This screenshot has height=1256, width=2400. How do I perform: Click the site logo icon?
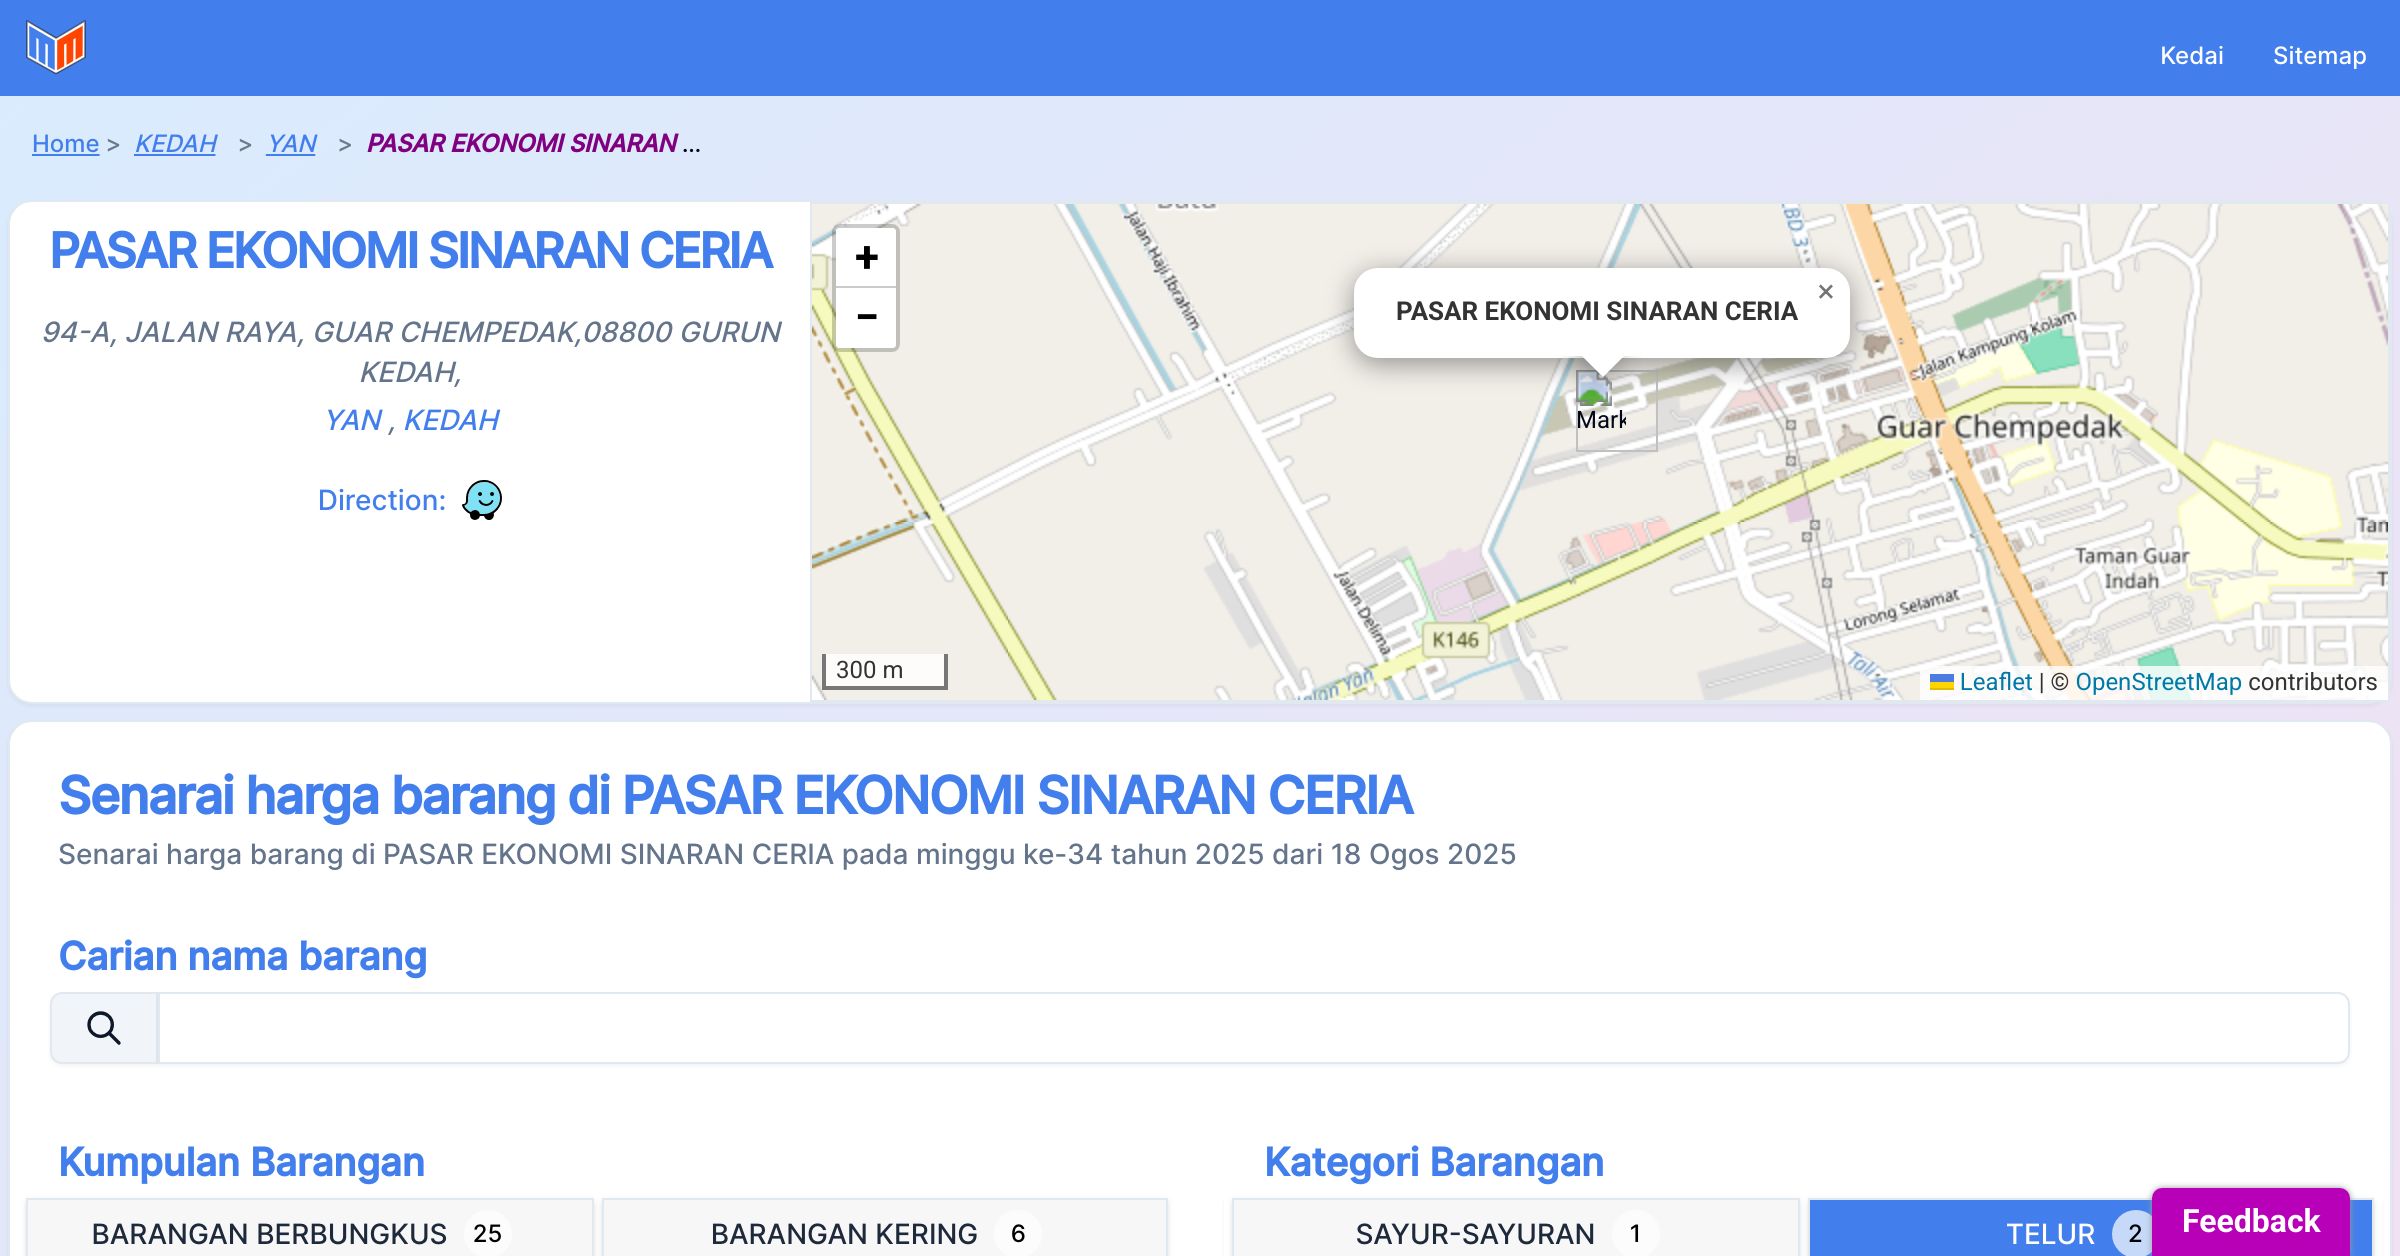(x=56, y=46)
